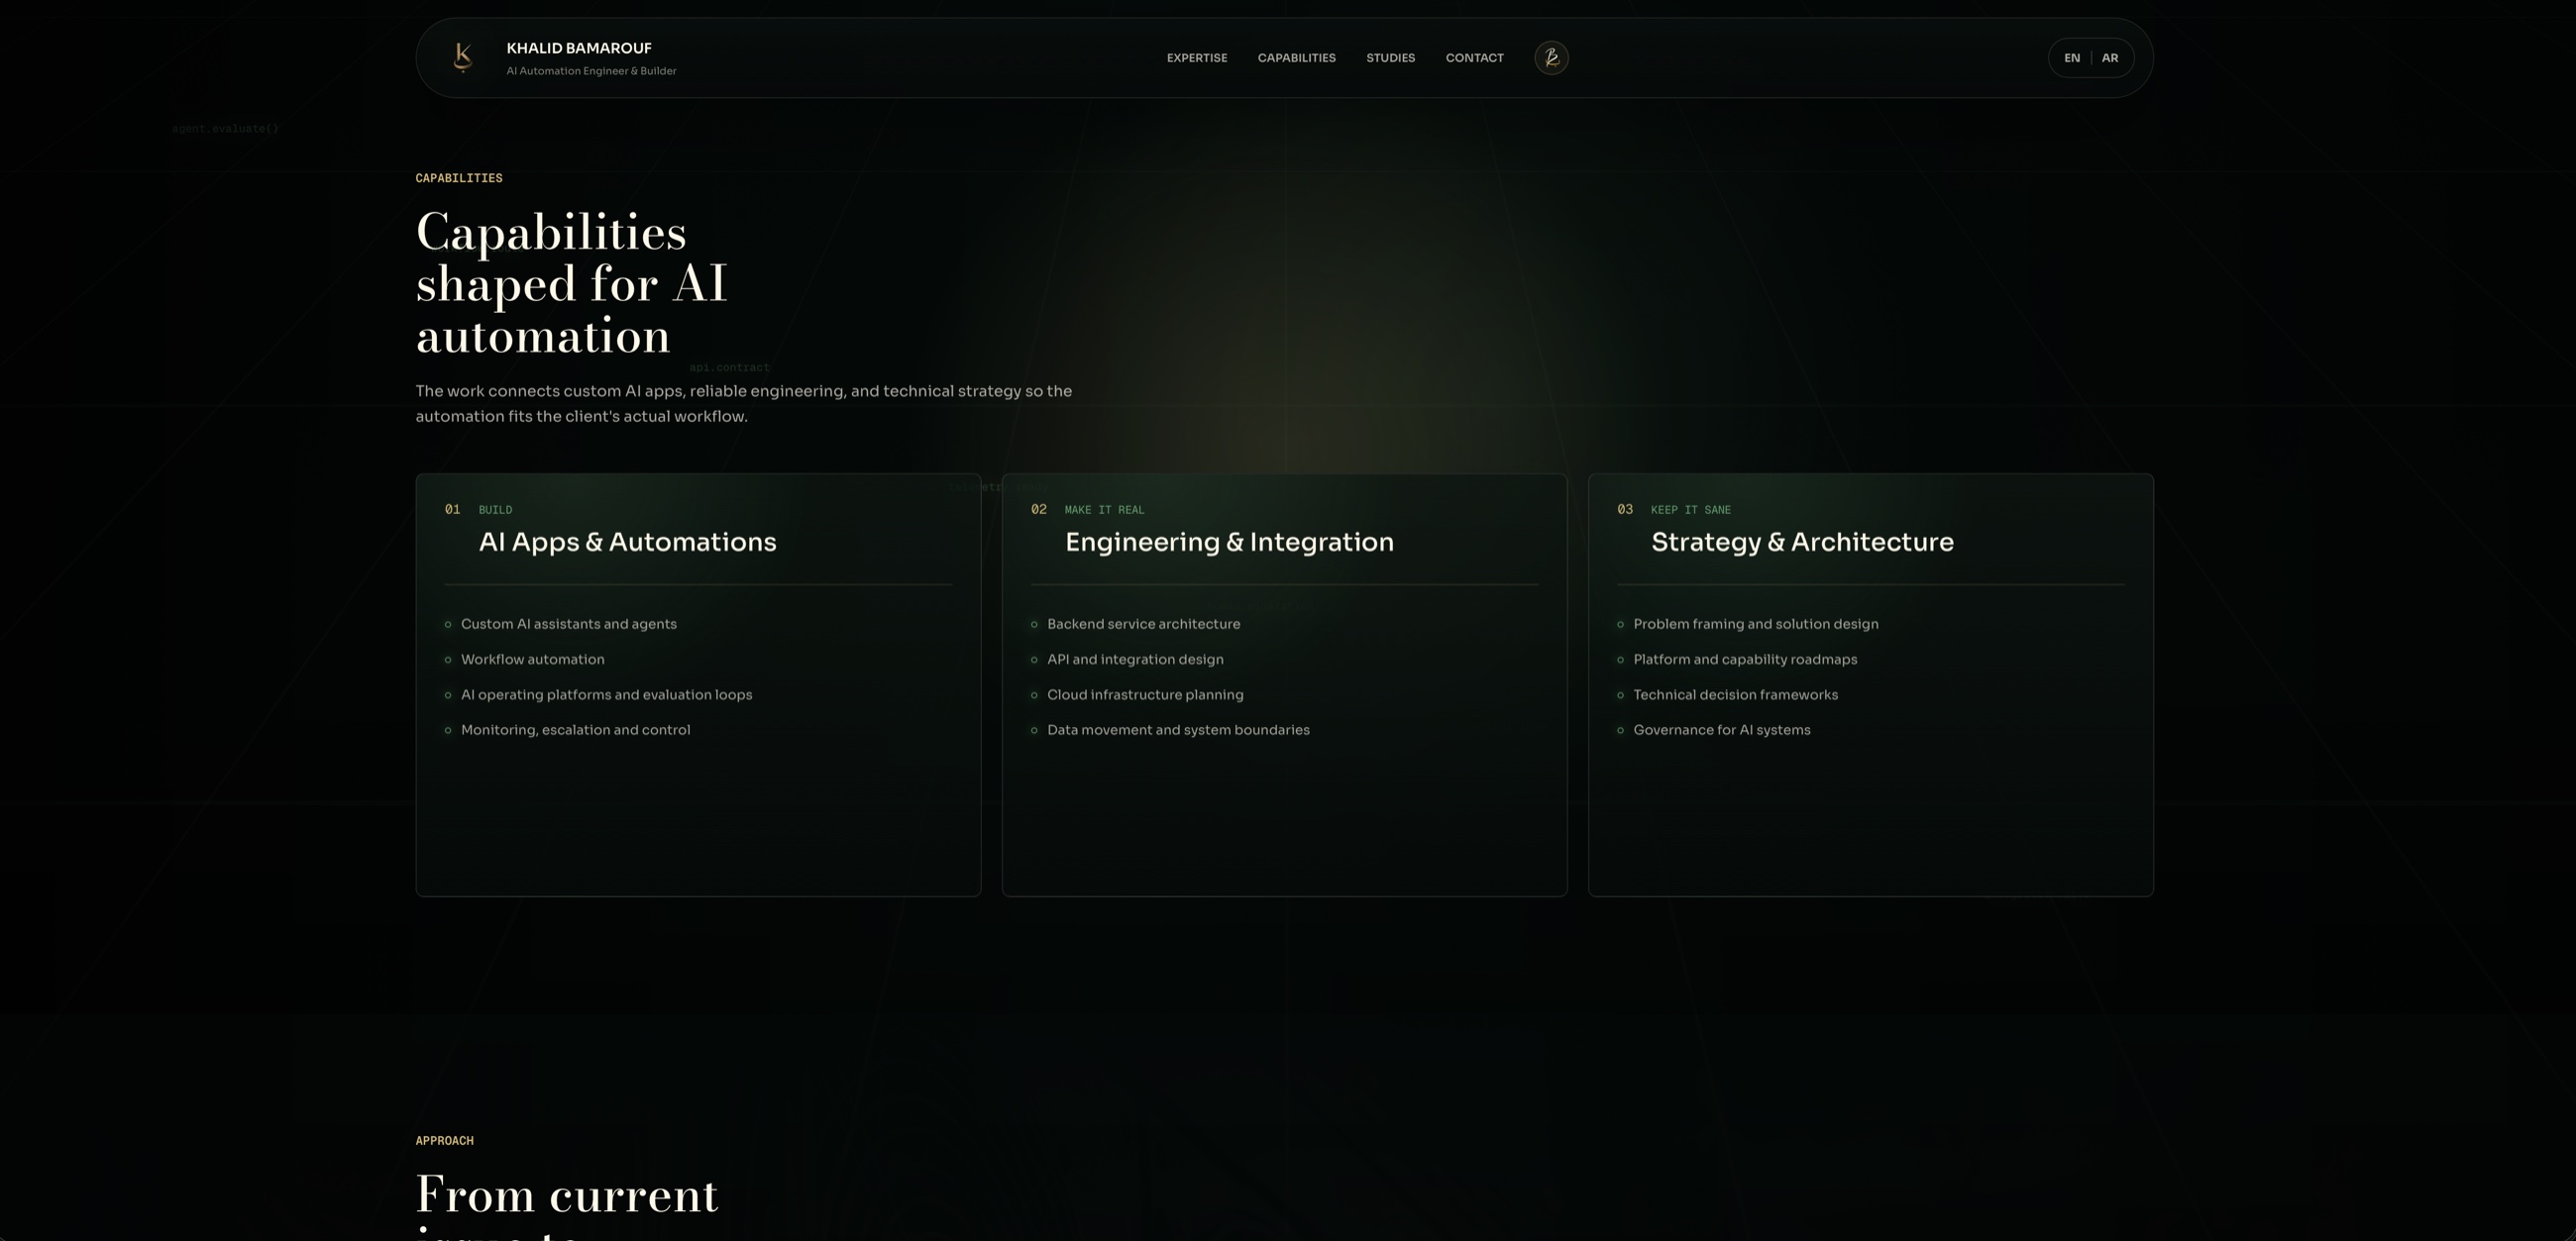
Task: Open the Contact nav link
Action: click(1474, 58)
